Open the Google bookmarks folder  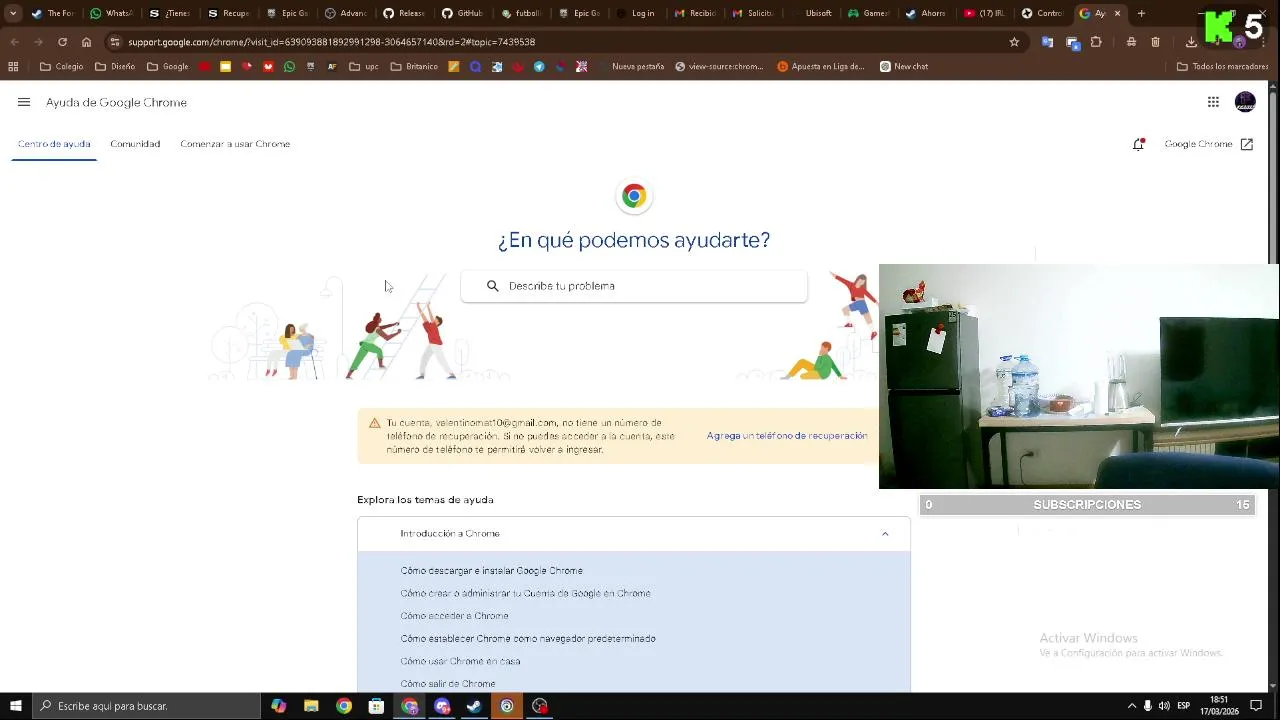pyautogui.click(x=168, y=66)
